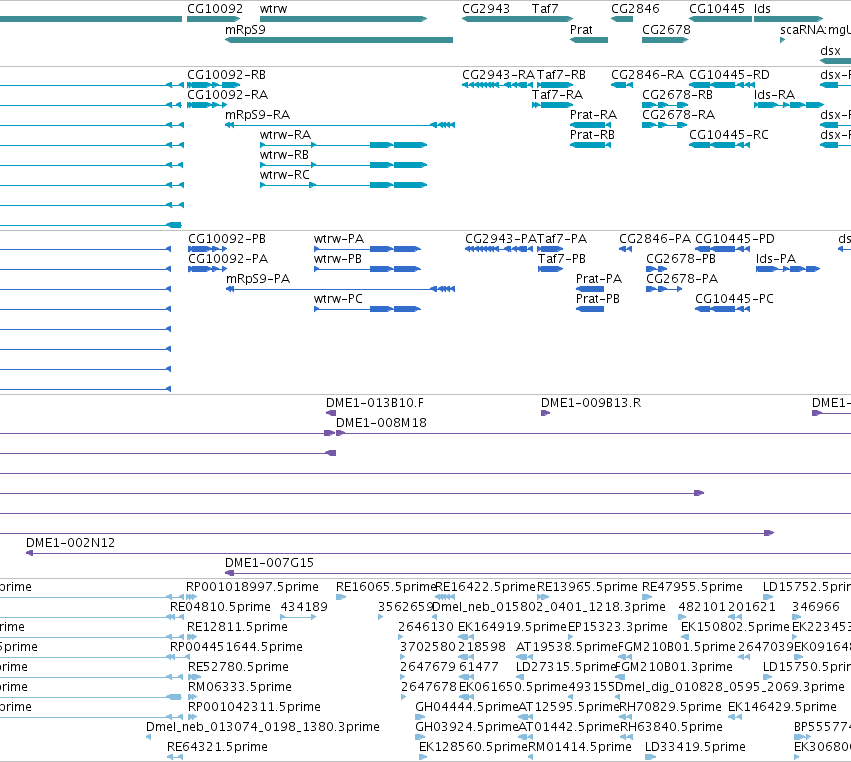Image resolution: width=851 pixels, height=762 pixels.
Task: Click the mRpS9 gene label
Action: click(245, 29)
